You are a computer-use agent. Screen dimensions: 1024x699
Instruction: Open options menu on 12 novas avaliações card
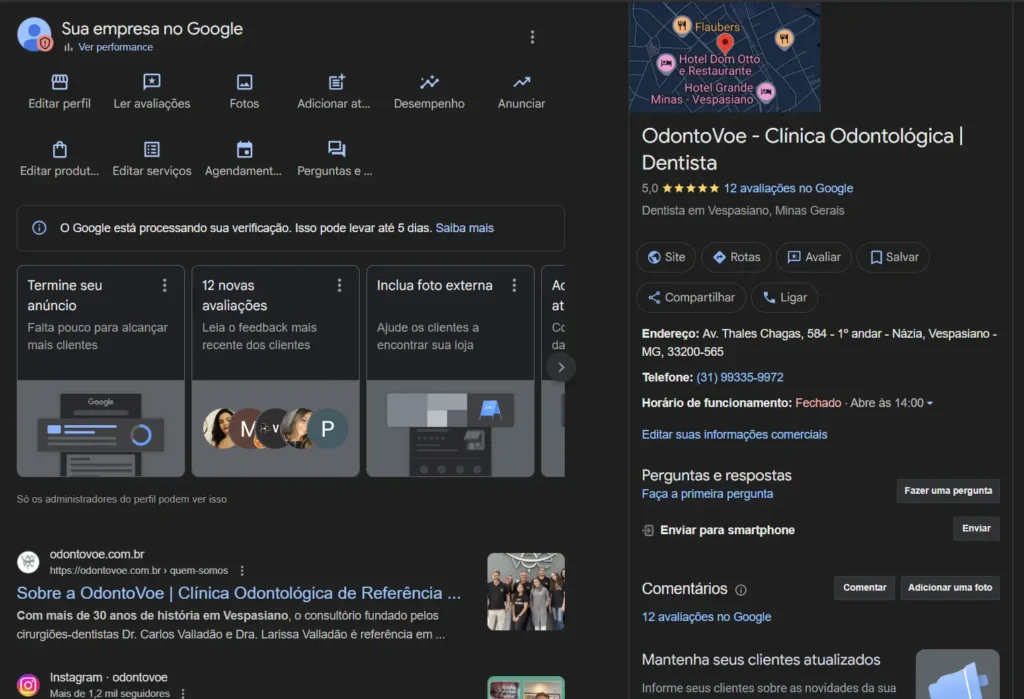[x=339, y=285]
